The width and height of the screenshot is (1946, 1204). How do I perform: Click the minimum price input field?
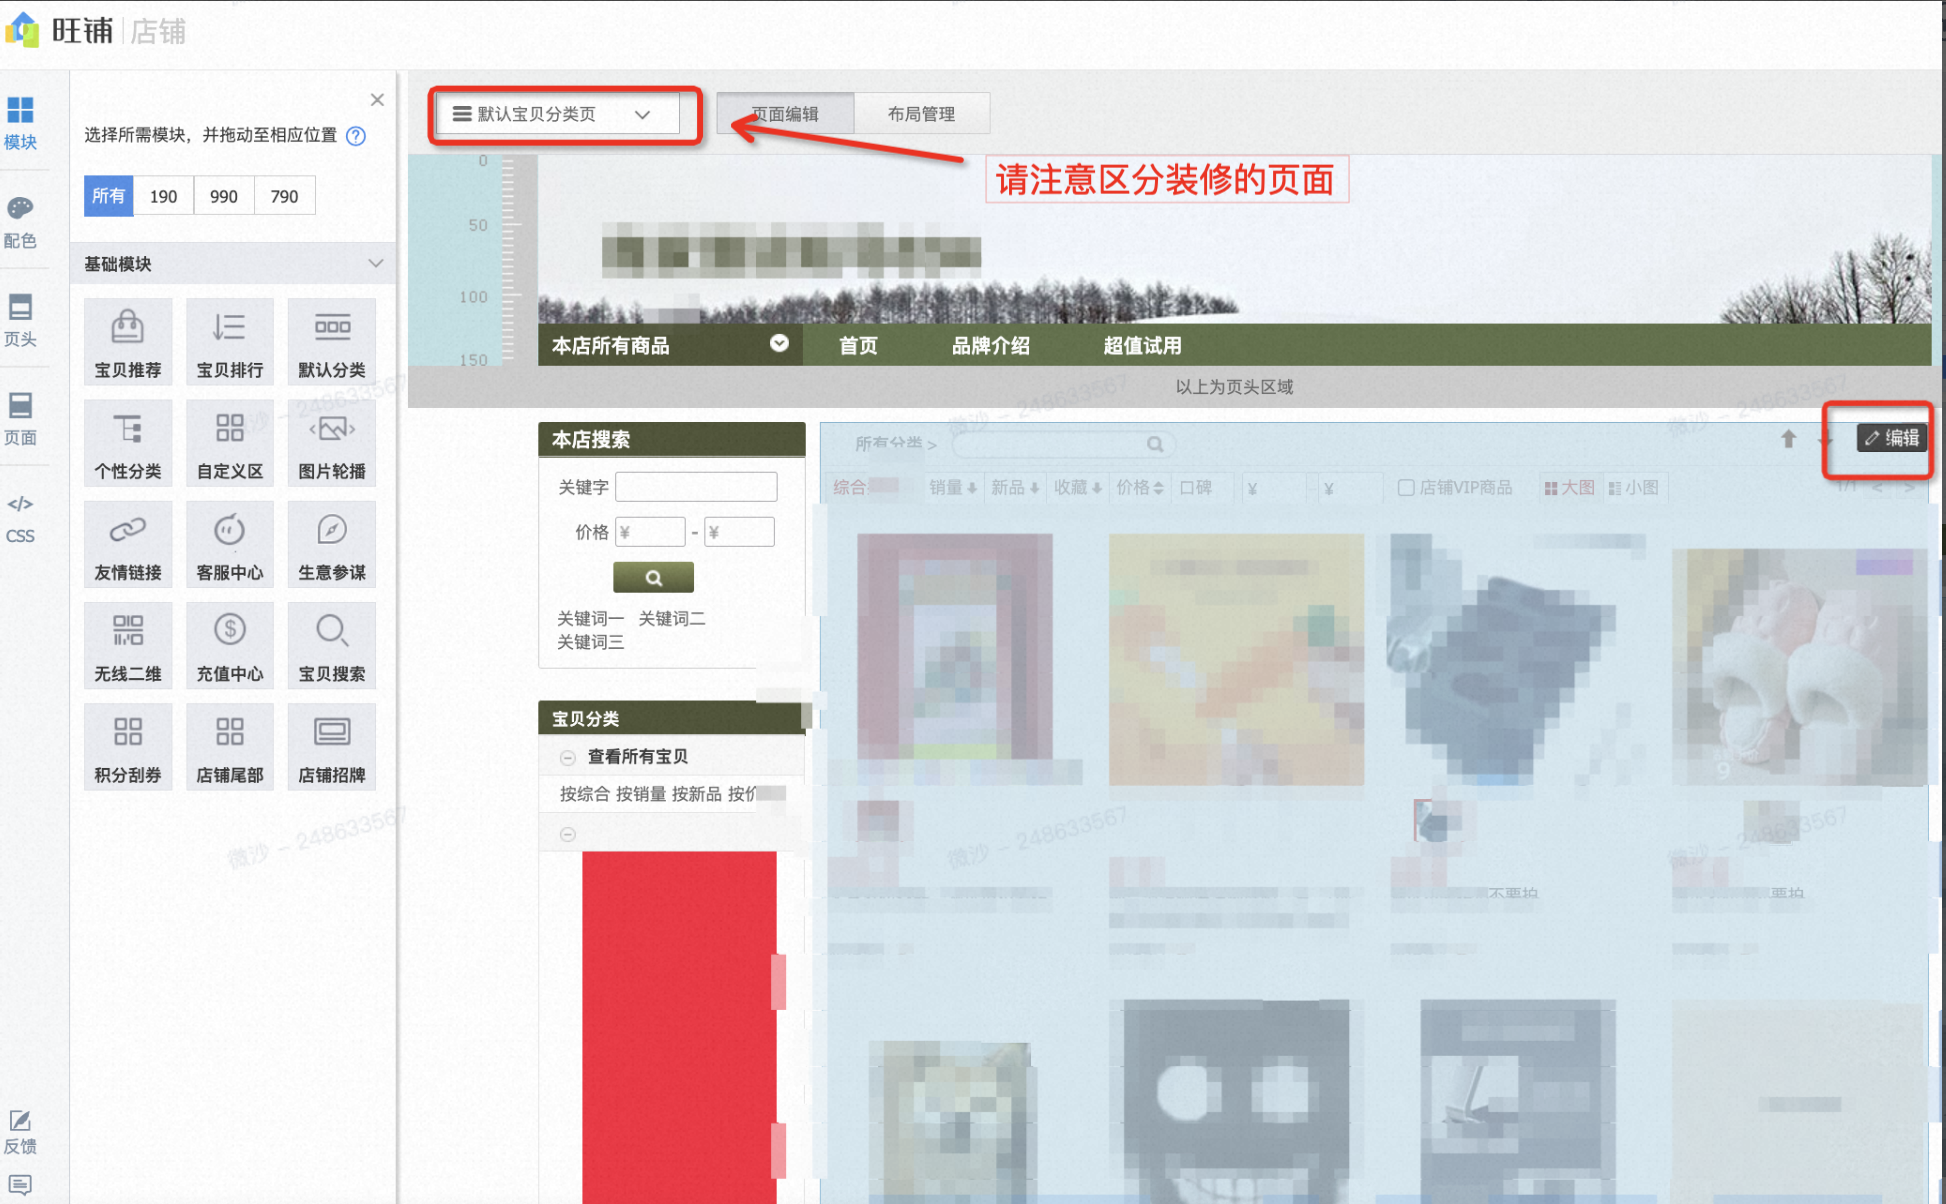(x=650, y=532)
